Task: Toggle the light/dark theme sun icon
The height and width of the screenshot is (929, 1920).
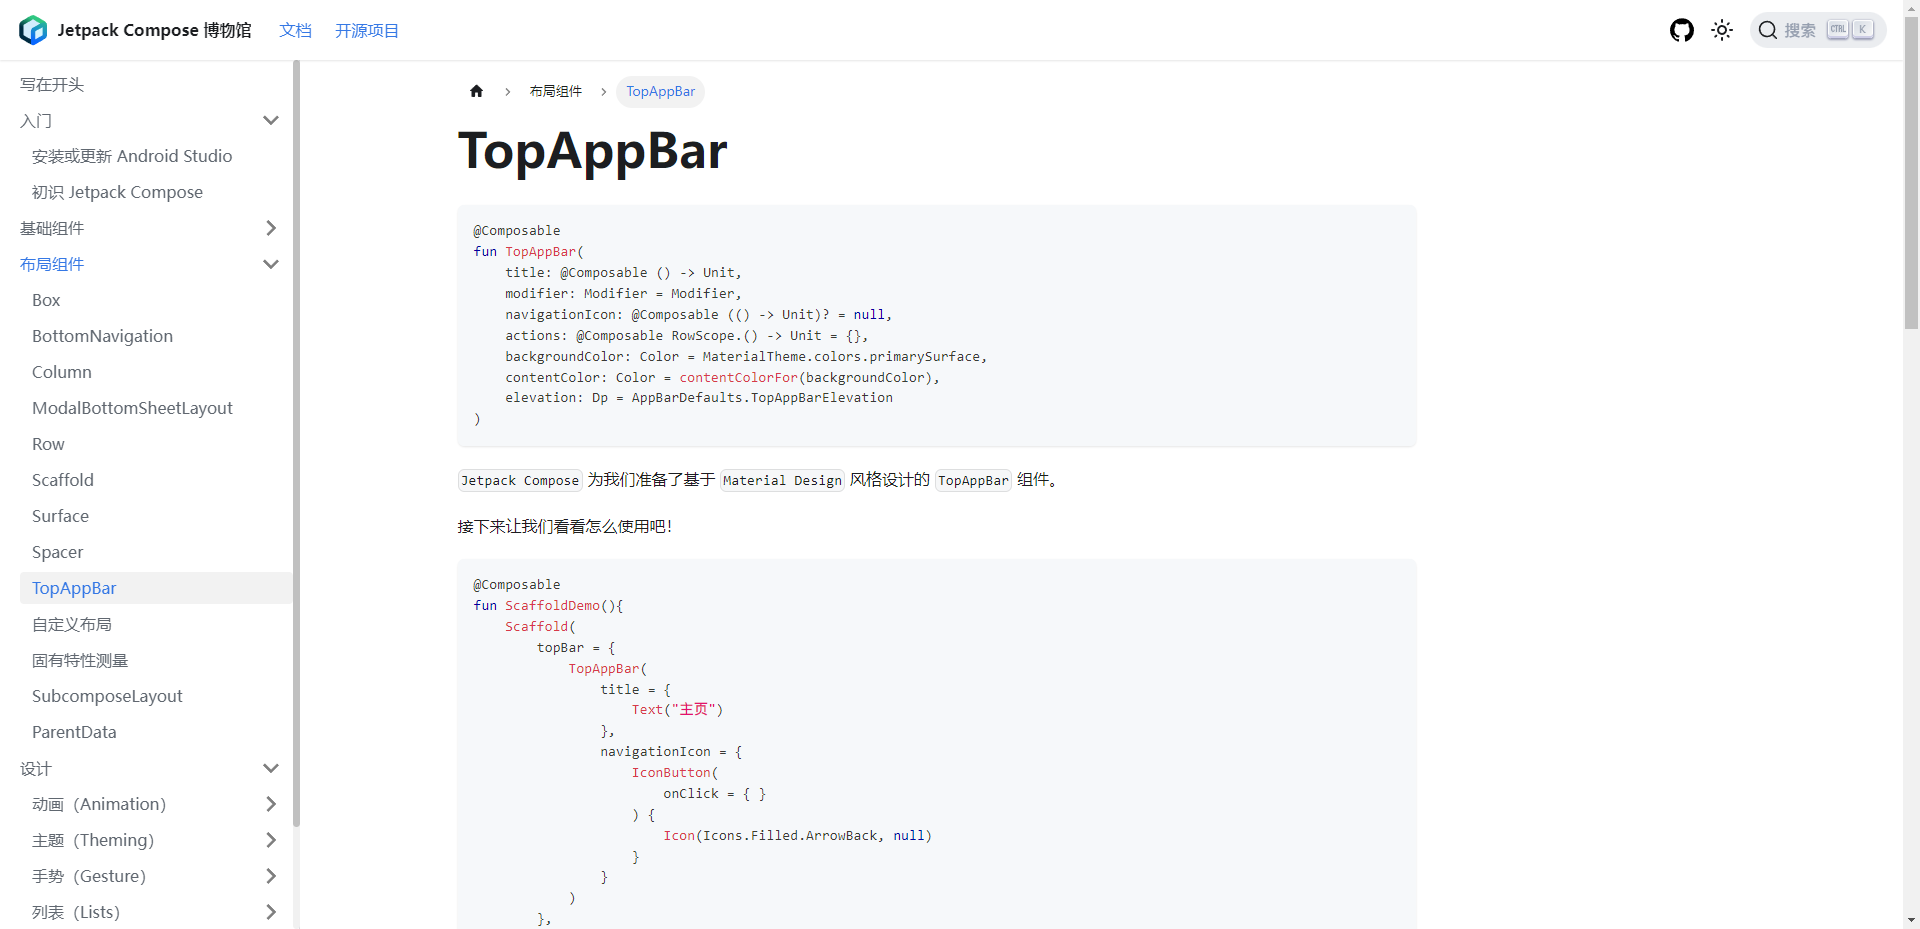Action: (1722, 30)
